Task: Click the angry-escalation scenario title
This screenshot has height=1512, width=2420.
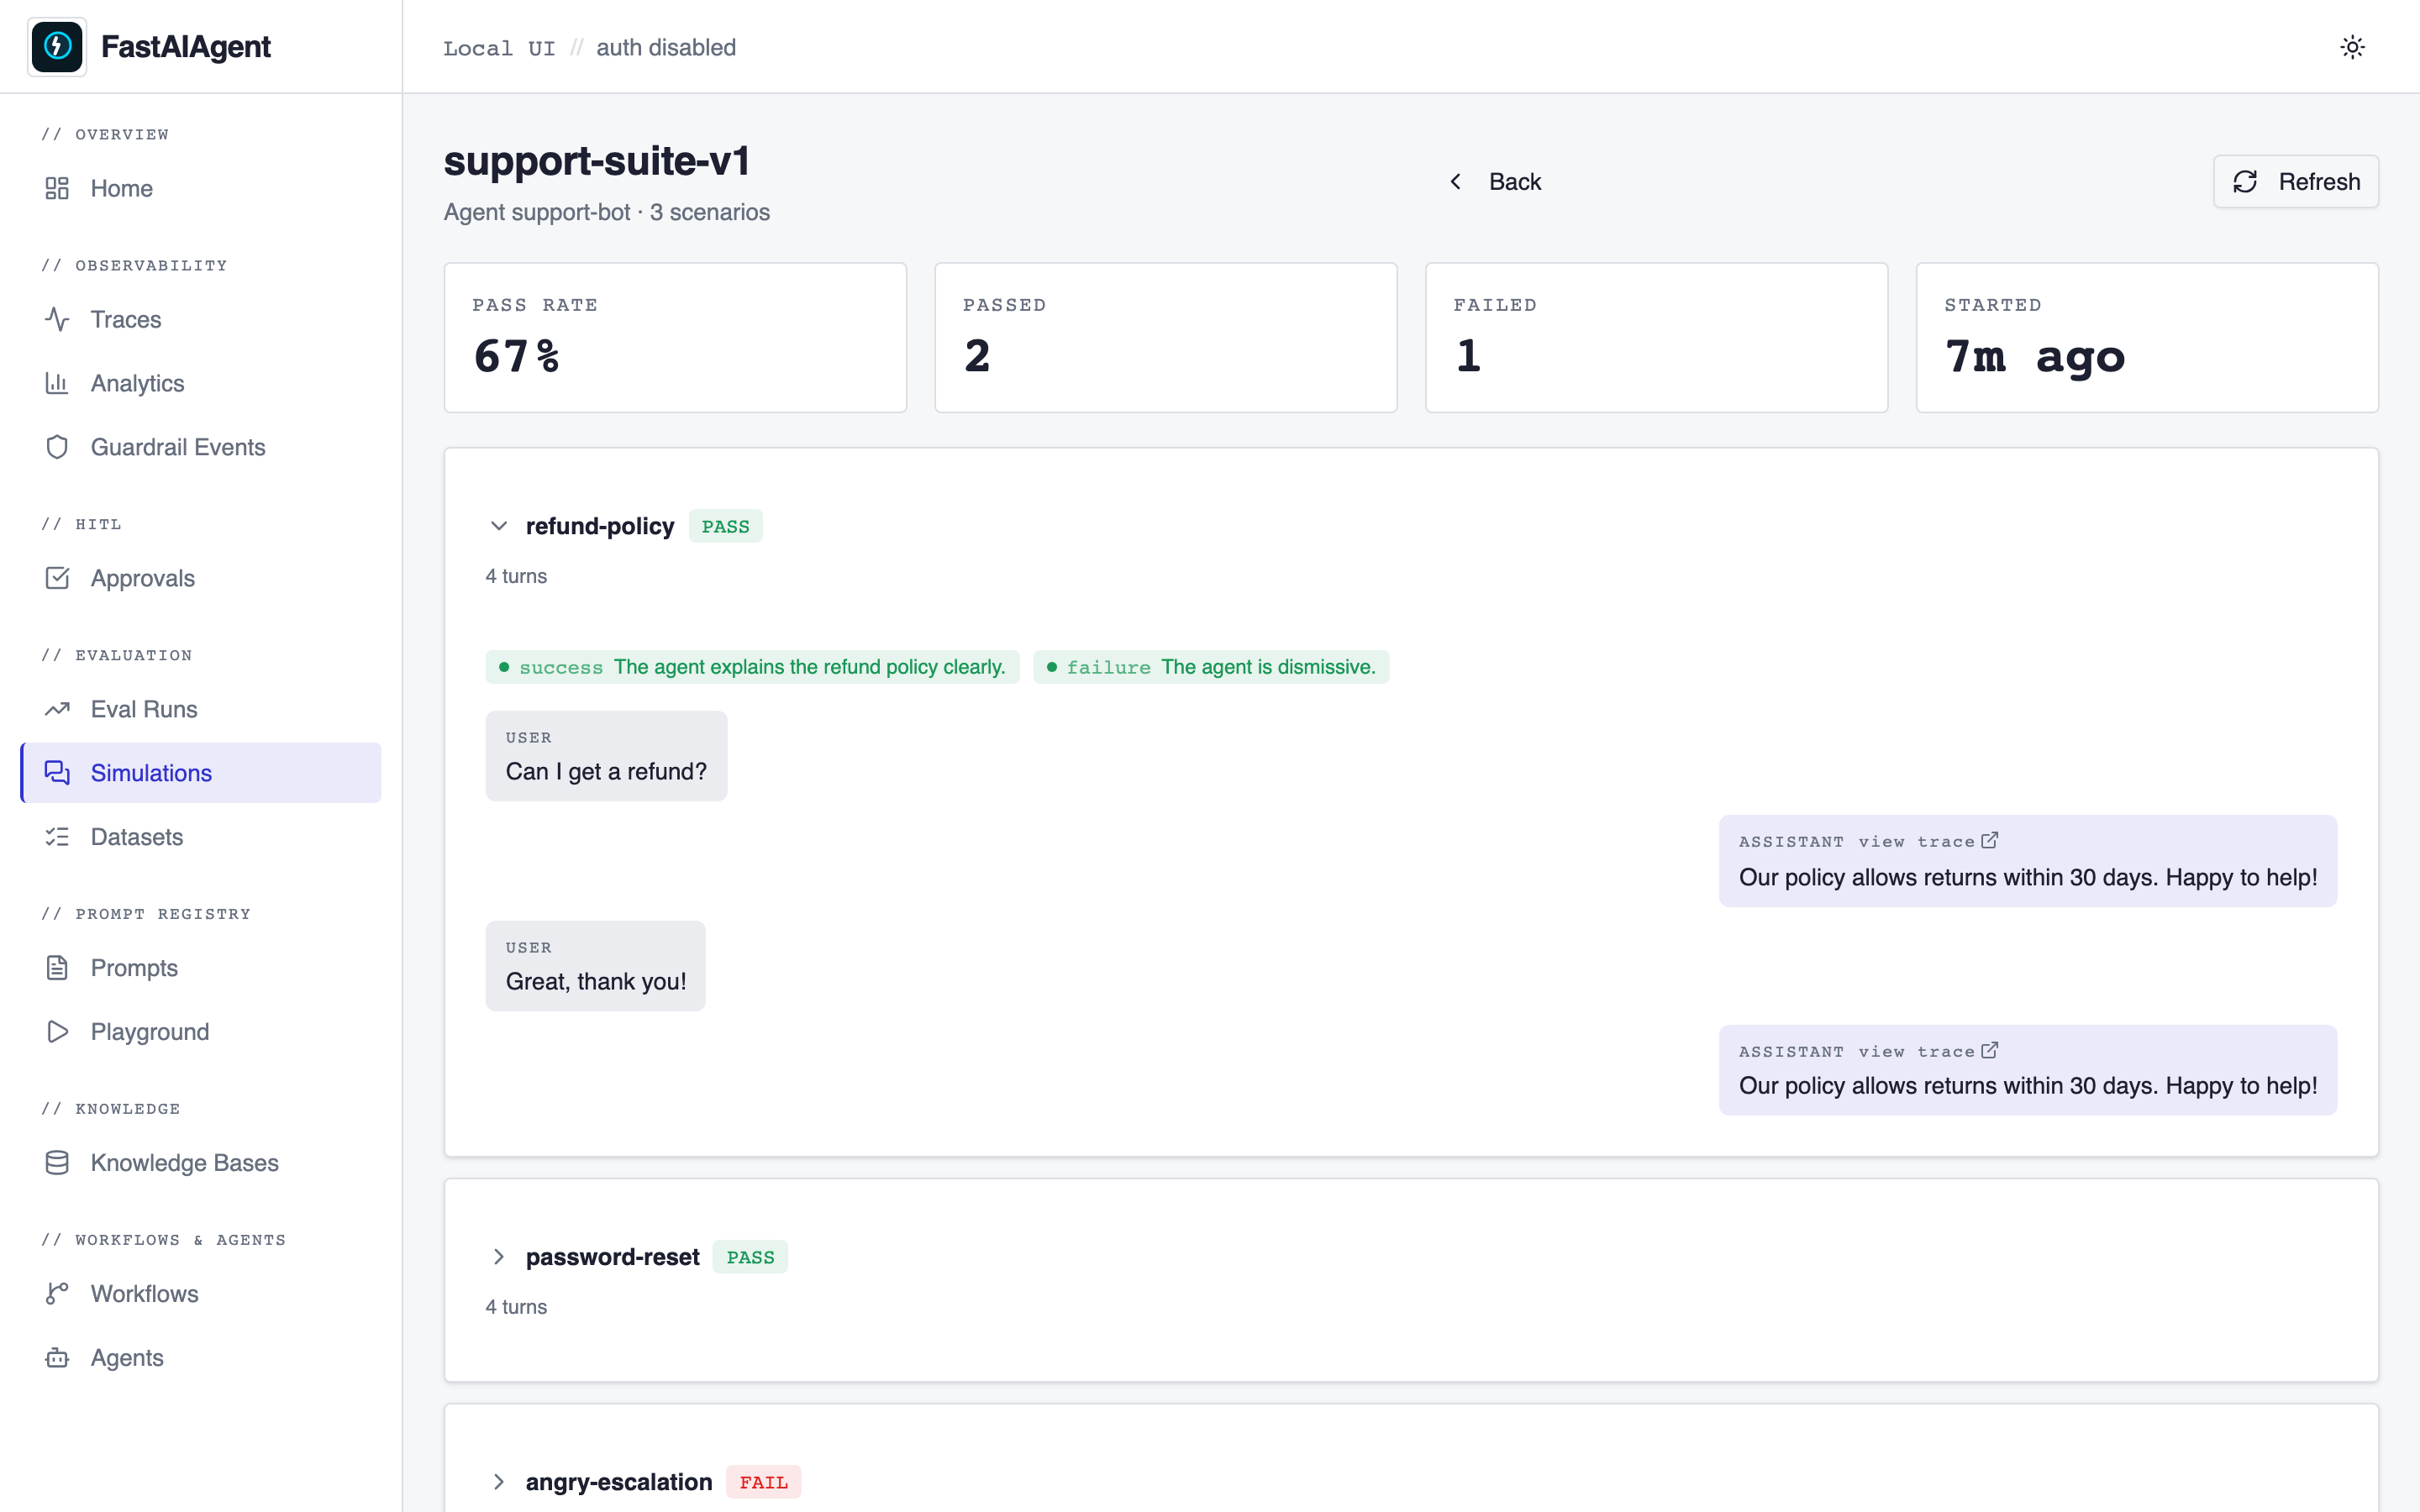Action: pos(619,1482)
